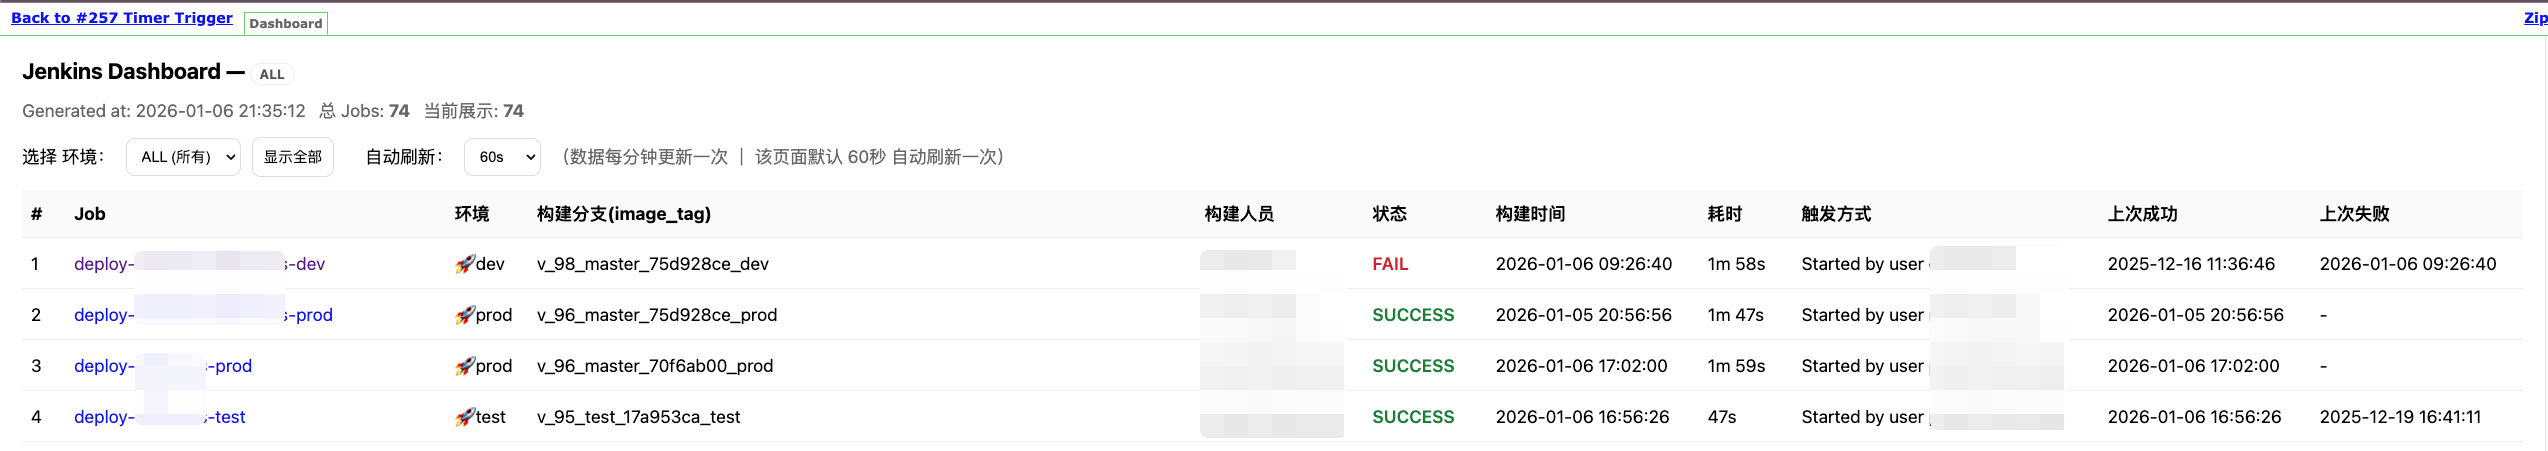
Task: Click the Zip link at top right
Action: point(2535,18)
